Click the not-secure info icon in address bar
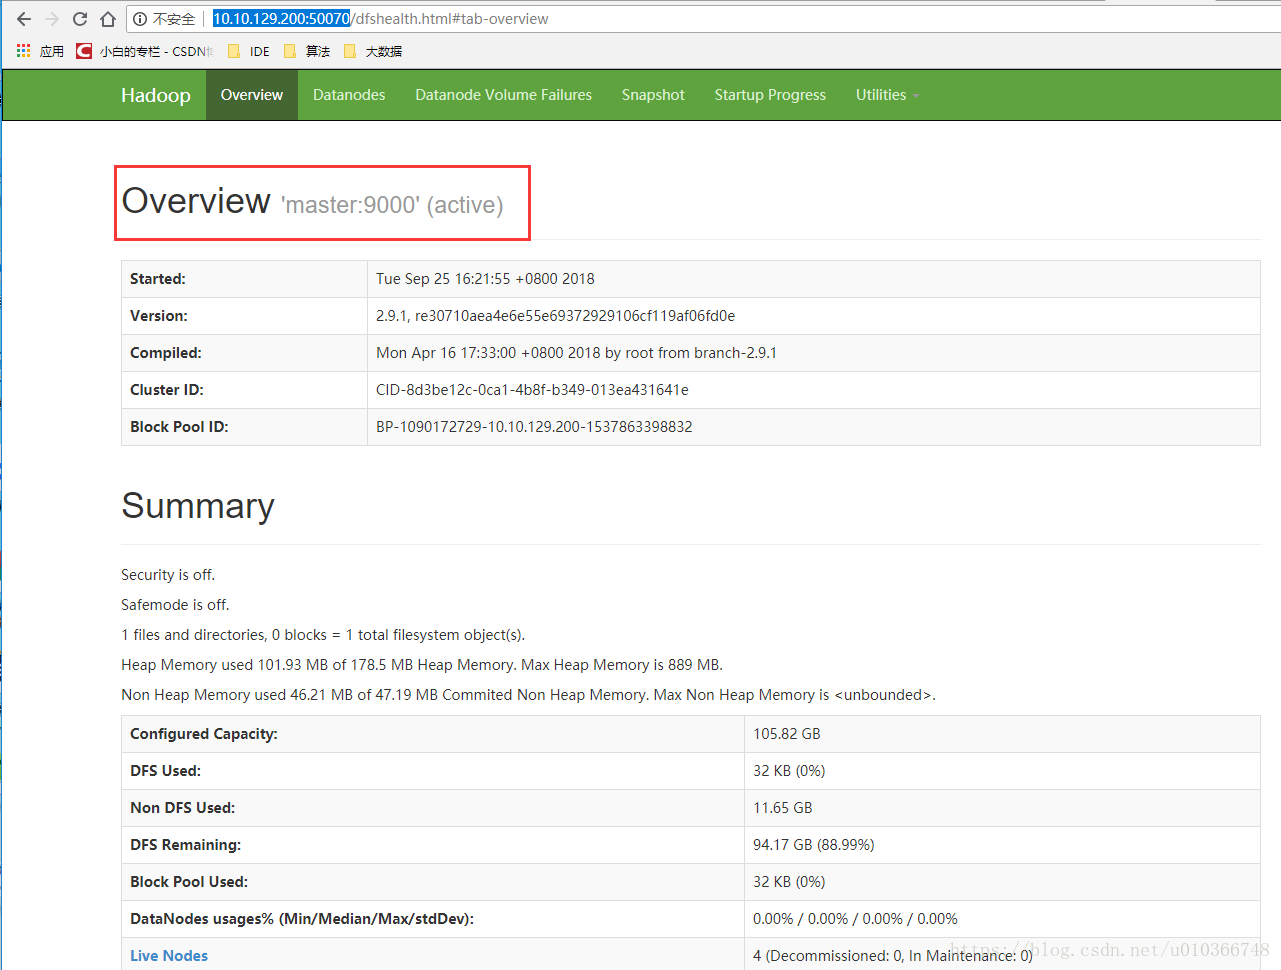 point(140,19)
